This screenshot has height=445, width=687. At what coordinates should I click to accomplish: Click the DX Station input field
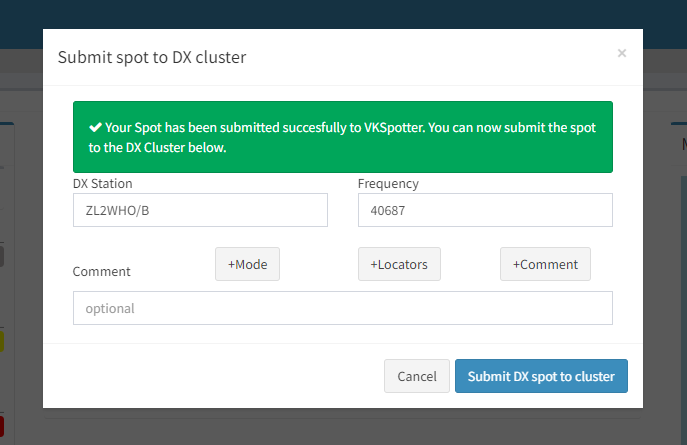(200, 210)
